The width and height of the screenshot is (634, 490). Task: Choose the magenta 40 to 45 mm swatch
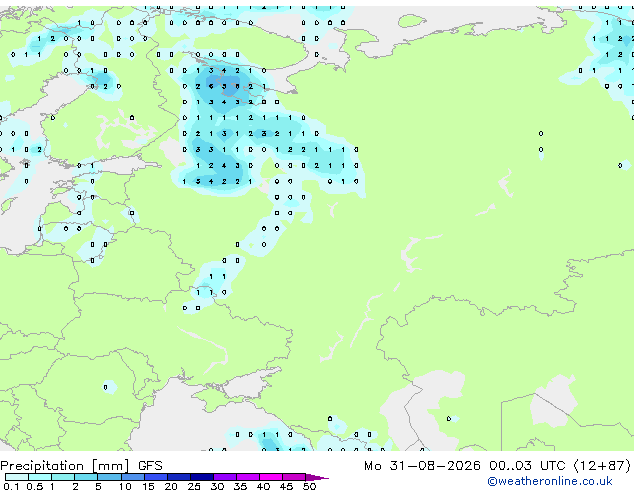[x=271, y=477]
